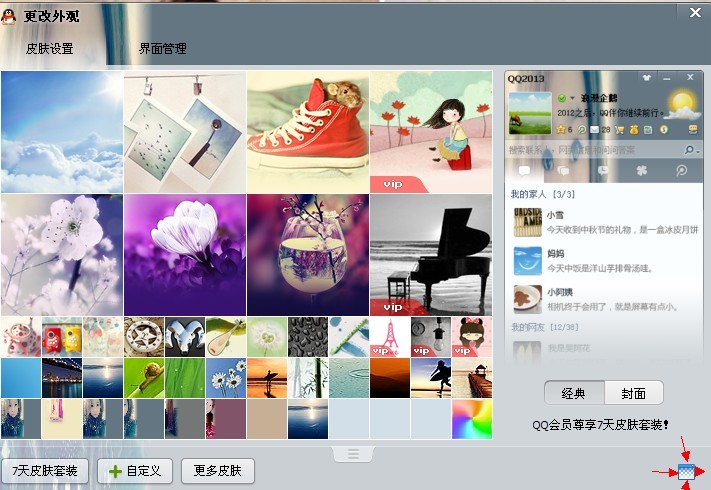Select the magnifier search tab in the preview tab row
Image resolution: width=711 pixels, height=490 pixels.
click(681, 171)
